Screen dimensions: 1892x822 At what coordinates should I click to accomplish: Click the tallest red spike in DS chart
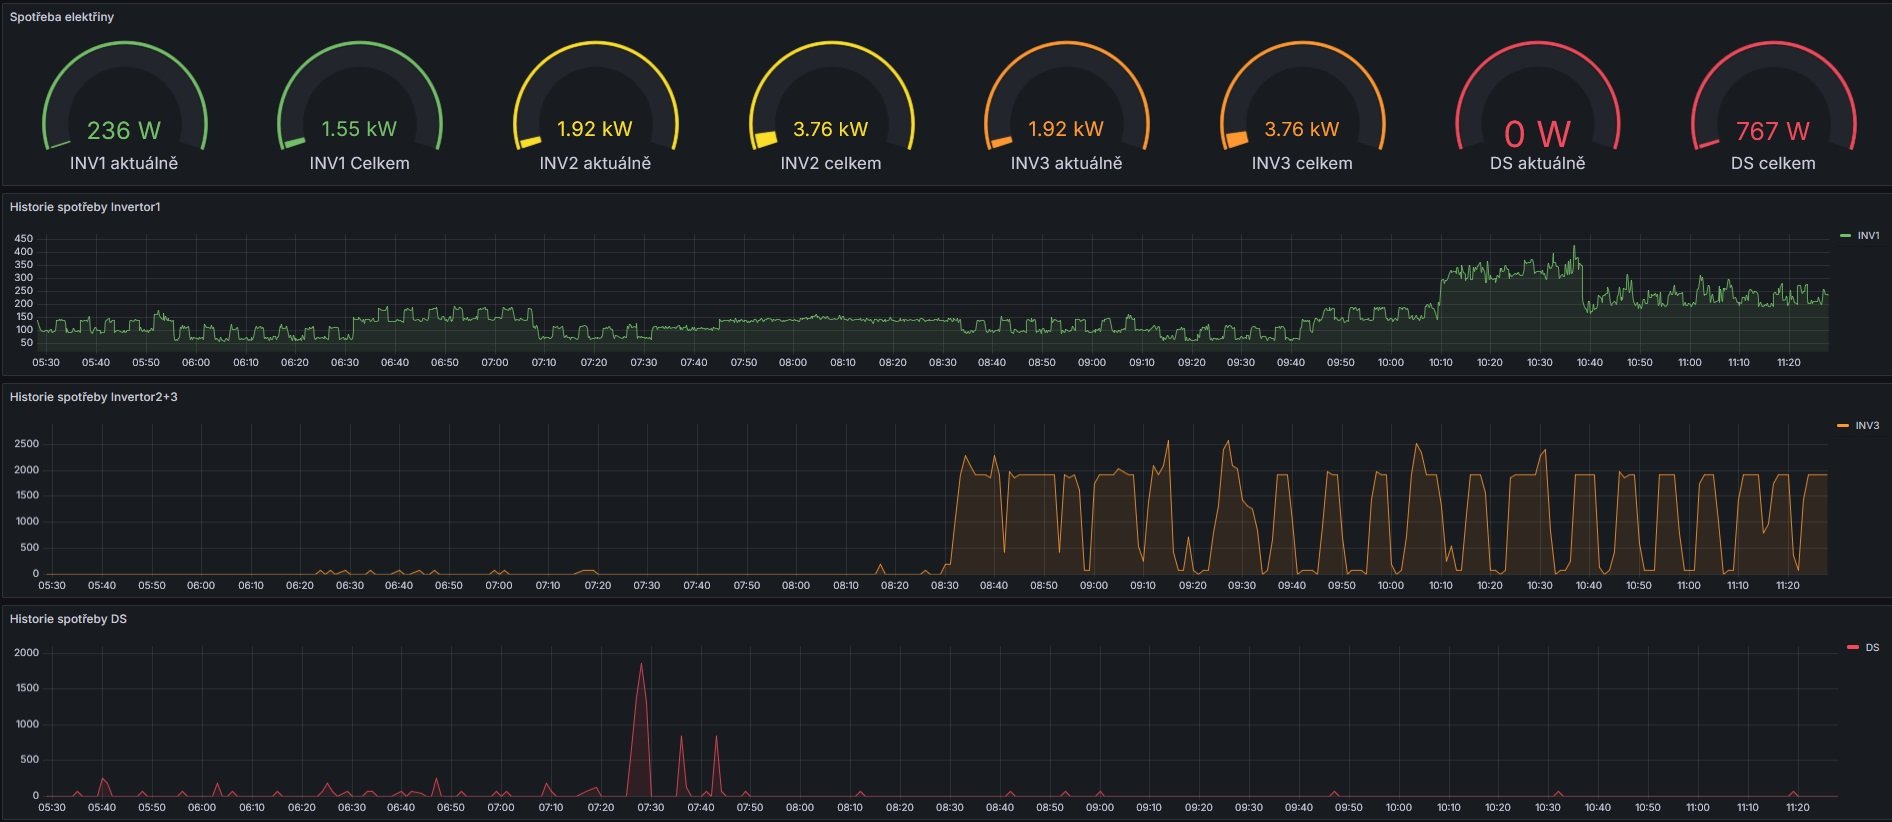pos(641,666)
